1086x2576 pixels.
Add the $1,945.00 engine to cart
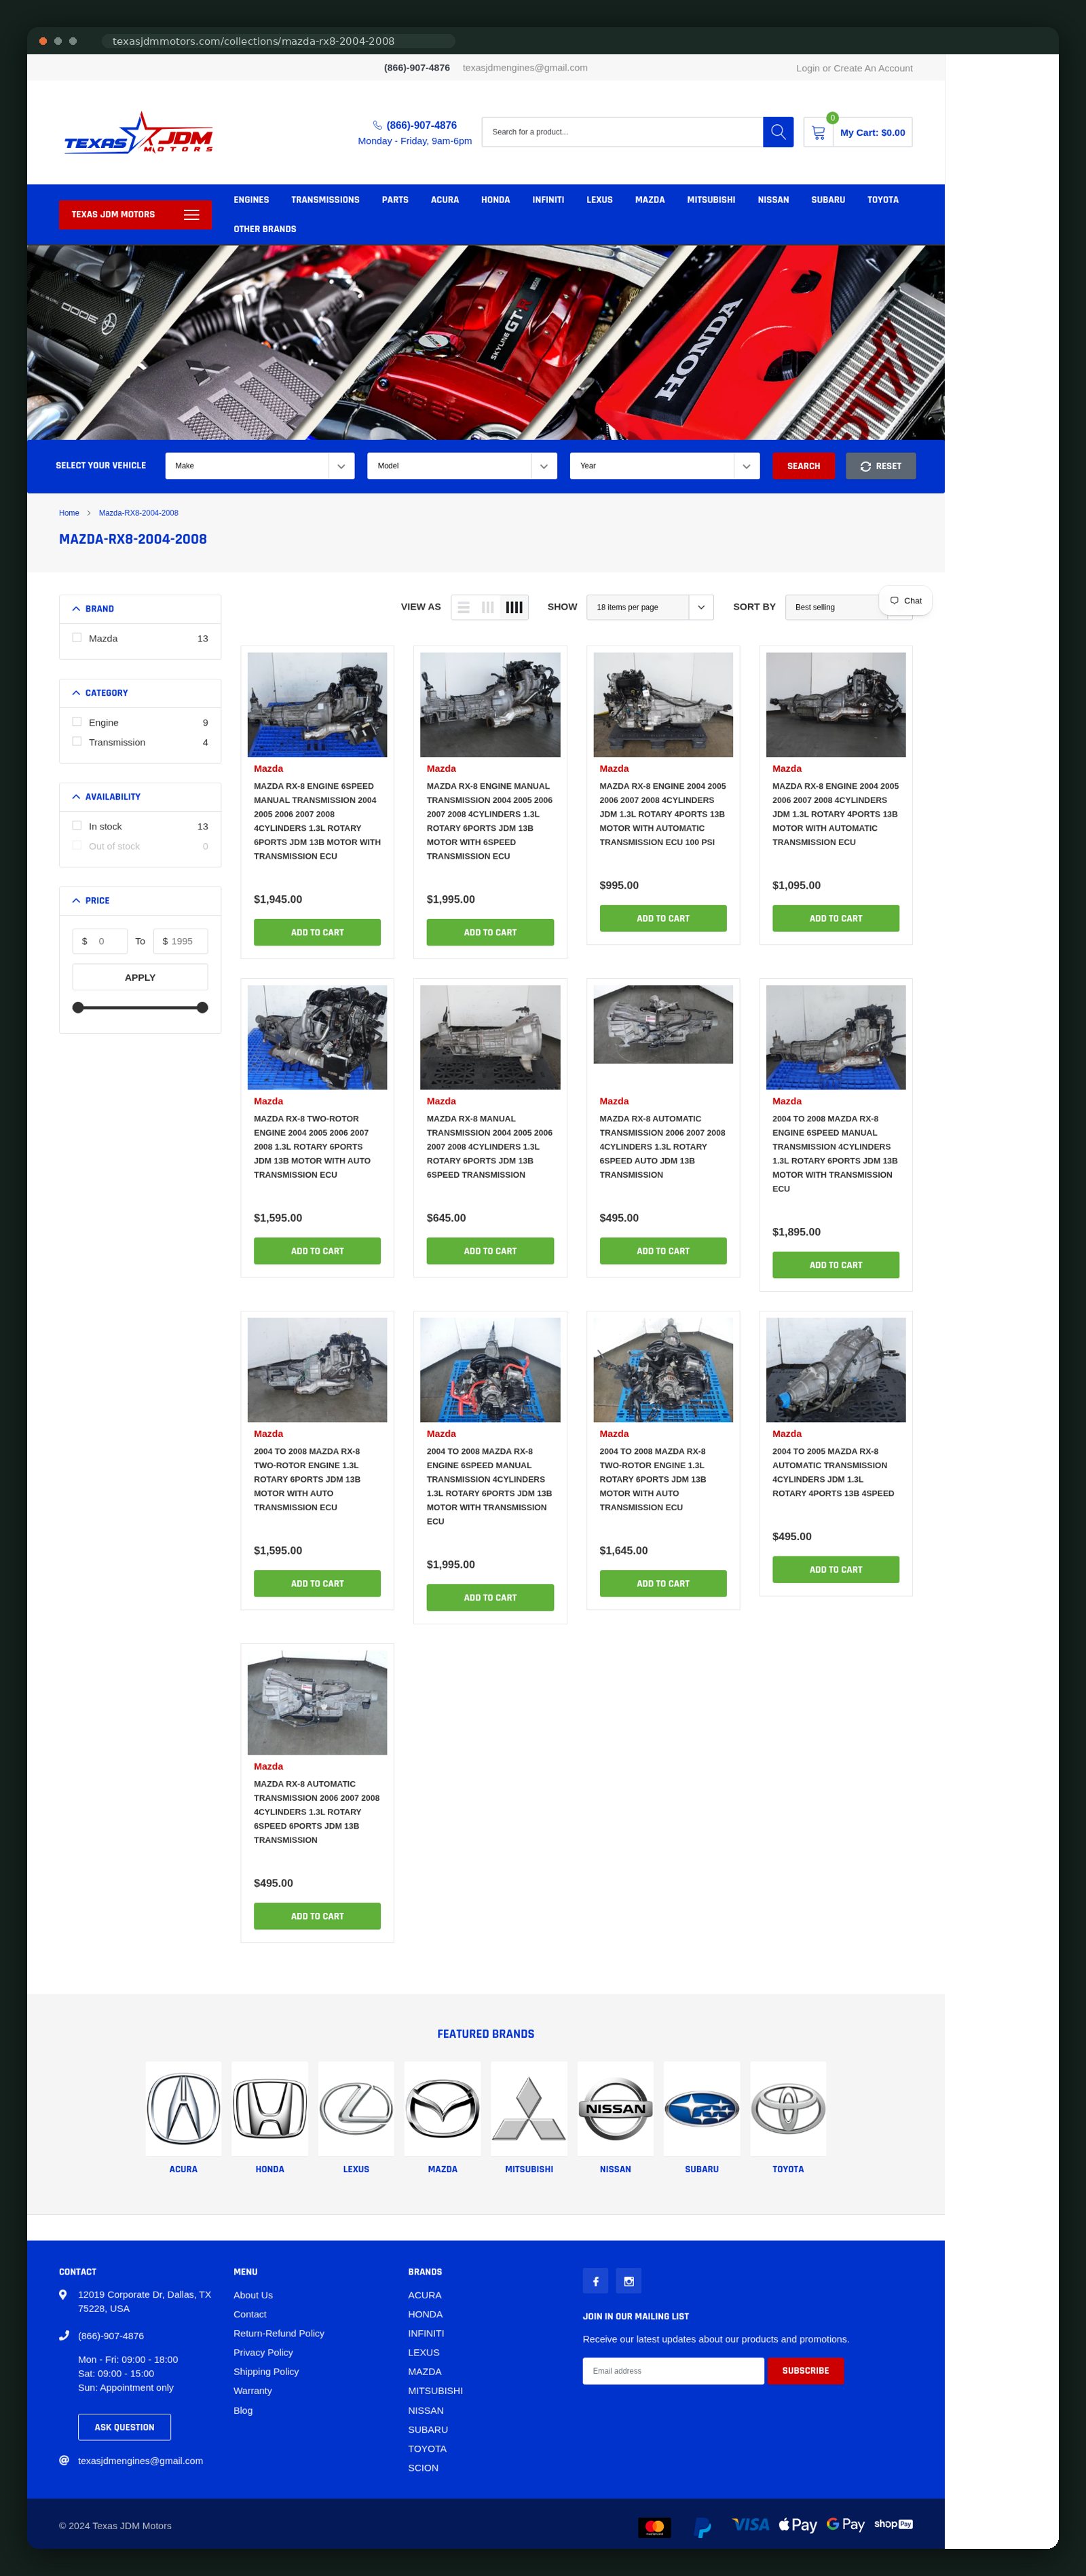tap(317, 932)
